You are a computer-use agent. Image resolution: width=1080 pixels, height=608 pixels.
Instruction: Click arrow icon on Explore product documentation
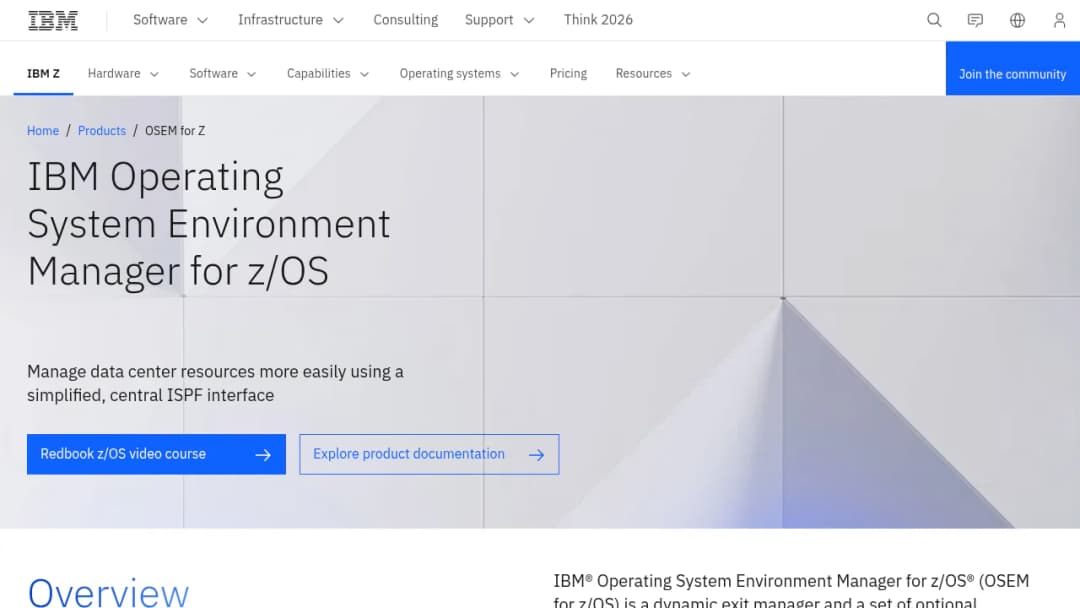tap(537, 454)
